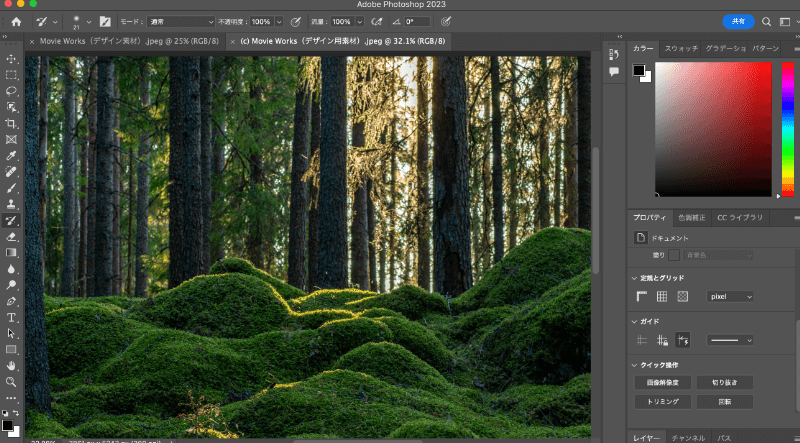
Task: Toggle smart guides icon in ガイド section
Action: point(682,340)
